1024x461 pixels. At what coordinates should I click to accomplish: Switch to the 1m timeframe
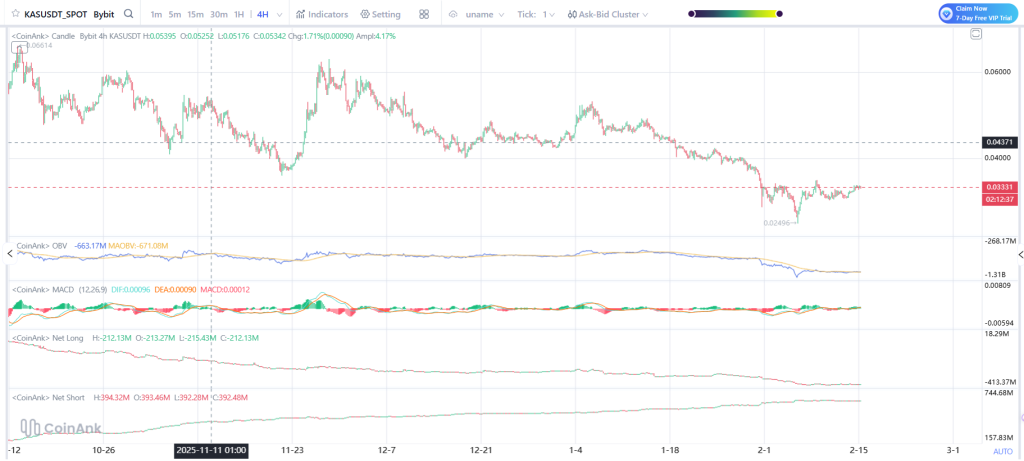[156, 15]
